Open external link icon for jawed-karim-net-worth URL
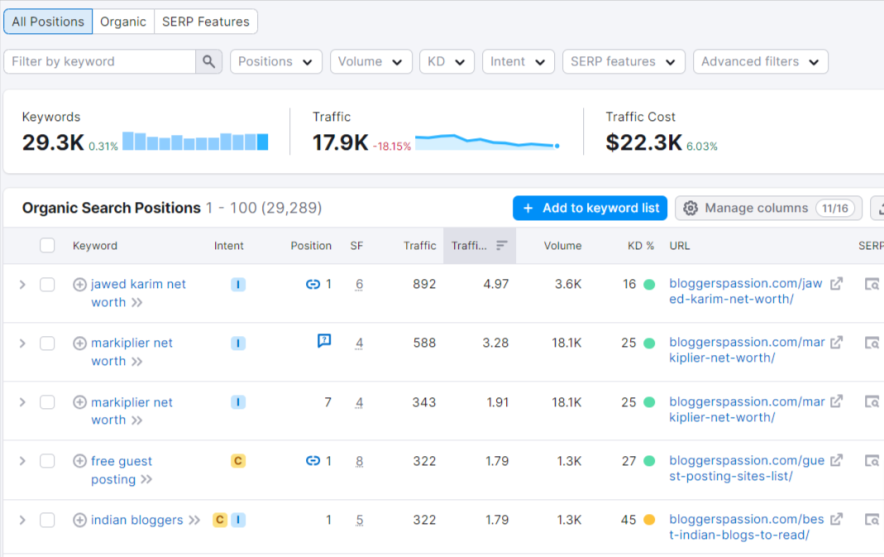This screenshot has height=557, width=884. 837,284
